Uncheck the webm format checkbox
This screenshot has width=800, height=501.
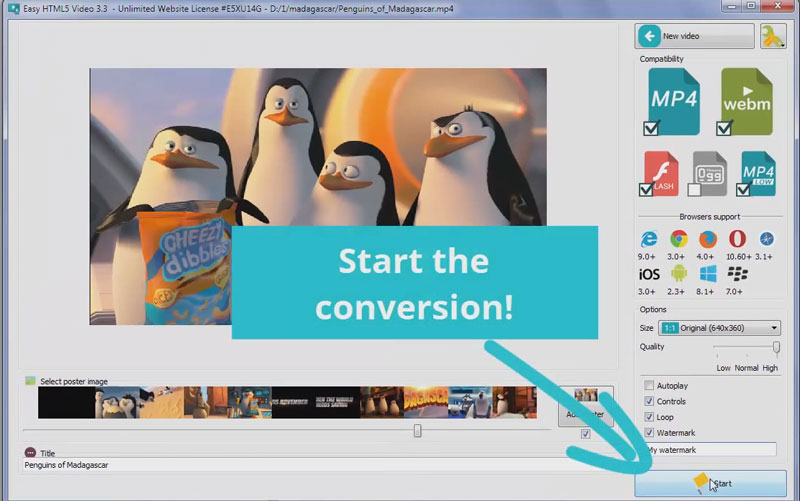click(723, 129)
